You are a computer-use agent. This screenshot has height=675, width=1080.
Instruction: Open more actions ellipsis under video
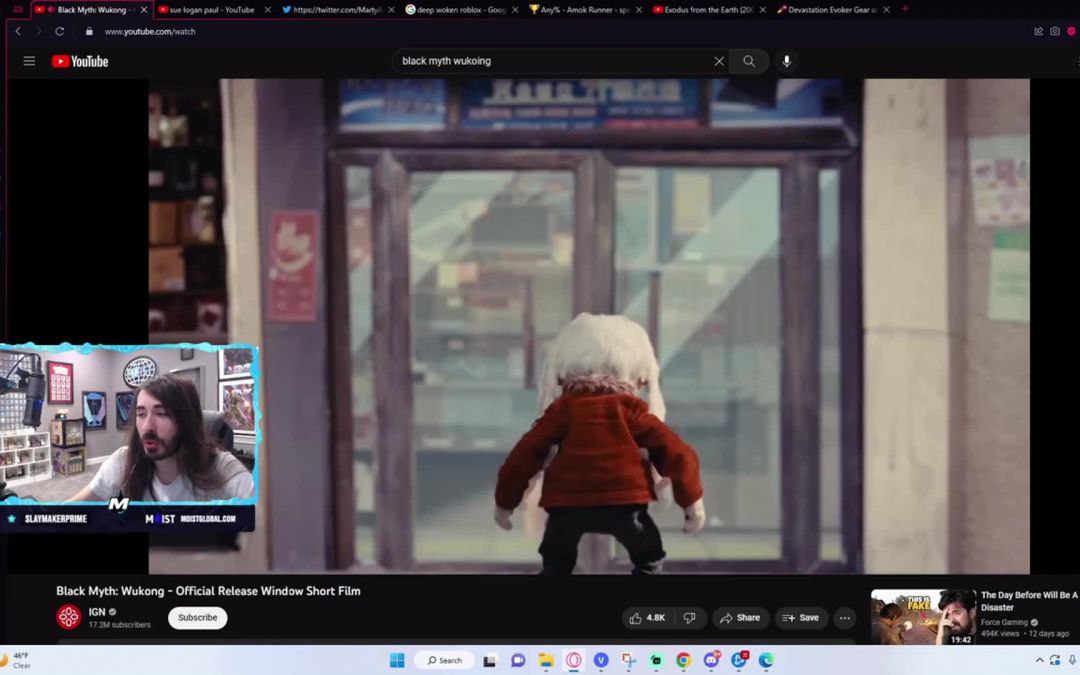(x=844, y=618)
